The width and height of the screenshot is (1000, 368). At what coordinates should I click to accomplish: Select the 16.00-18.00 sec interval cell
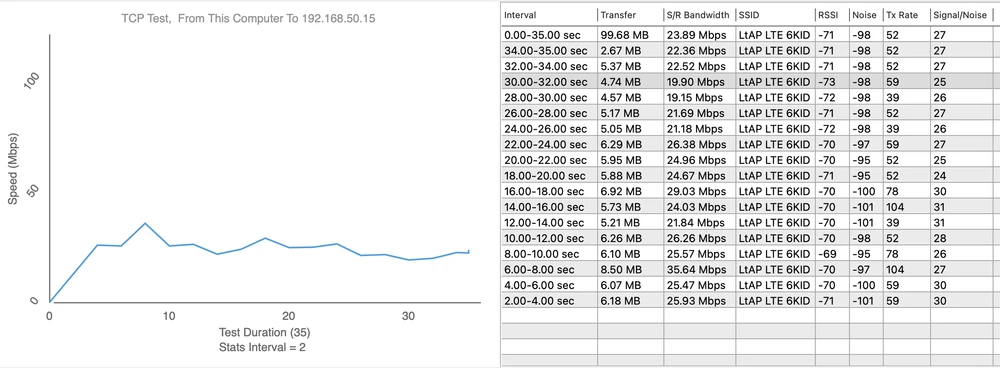549,191
